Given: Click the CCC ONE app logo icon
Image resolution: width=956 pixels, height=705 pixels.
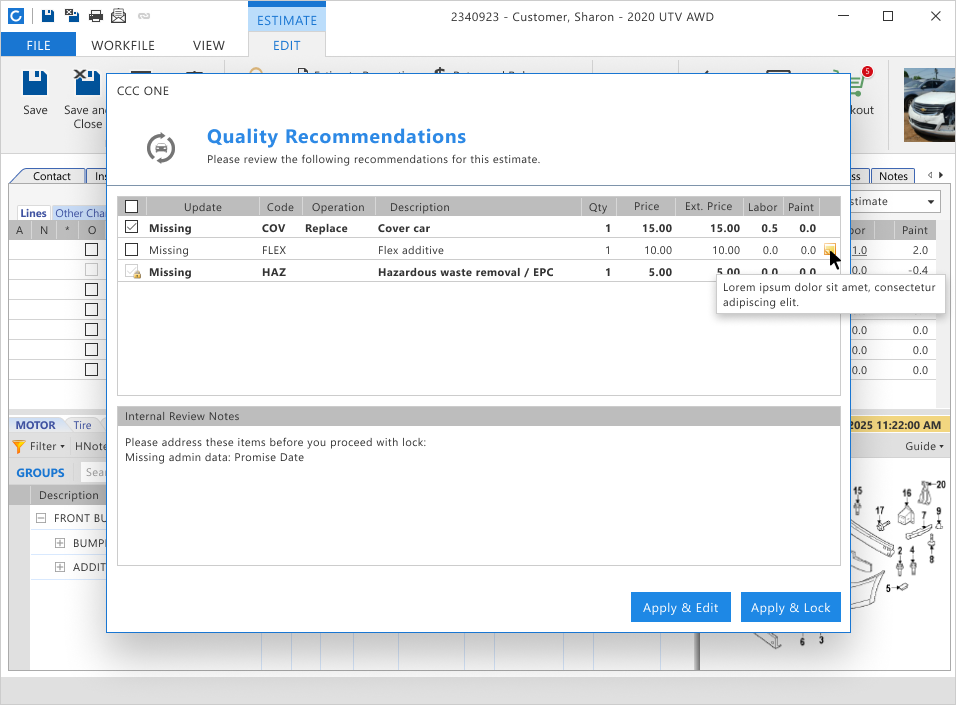Looking at the screenshot, I should tap(16, 16).
